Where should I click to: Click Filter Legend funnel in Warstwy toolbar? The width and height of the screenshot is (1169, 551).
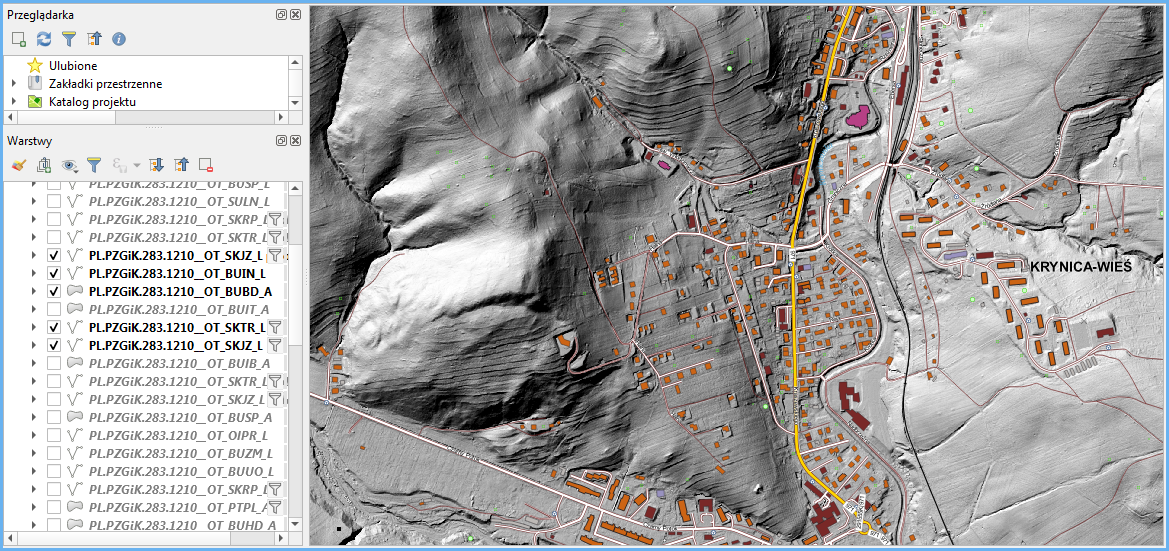pyautogui.click(x=94, y=165)
